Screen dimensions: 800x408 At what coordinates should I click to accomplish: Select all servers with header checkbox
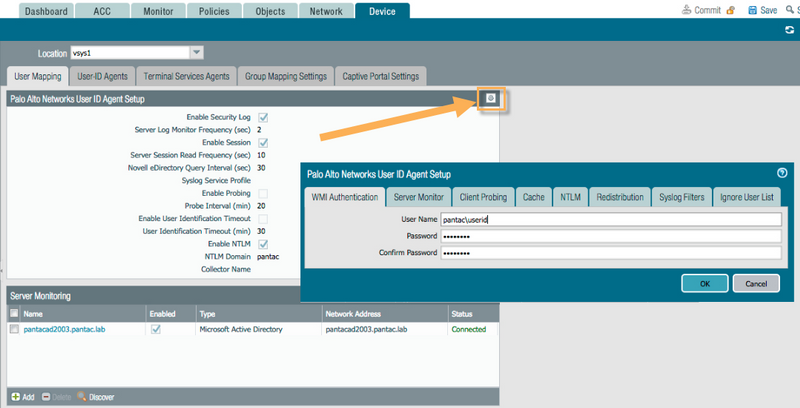pyautogui.click(x=14, y=313)
